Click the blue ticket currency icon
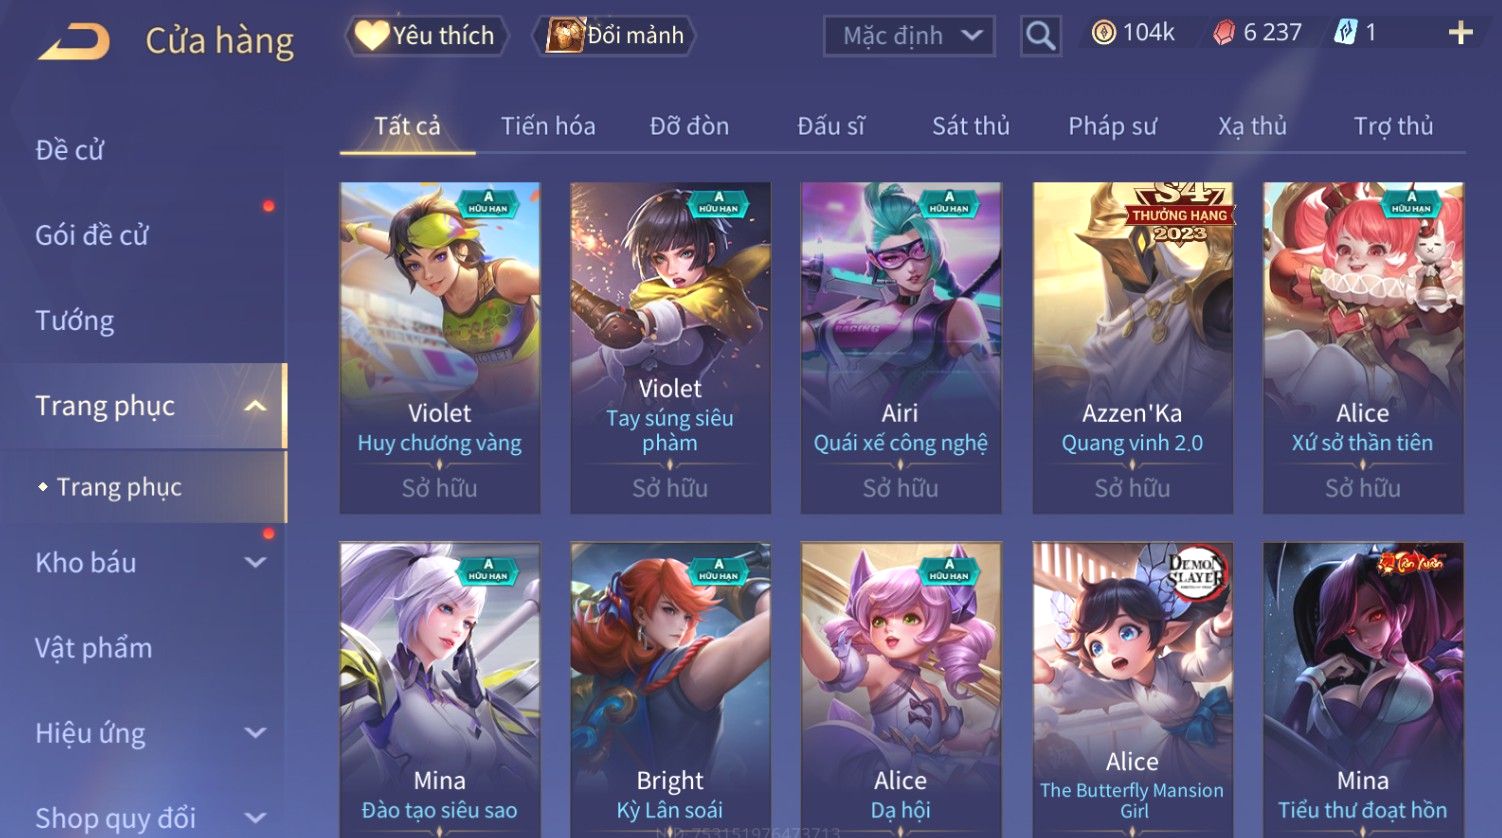Viewport: 1502px width, 838px height. (1346, 33)
